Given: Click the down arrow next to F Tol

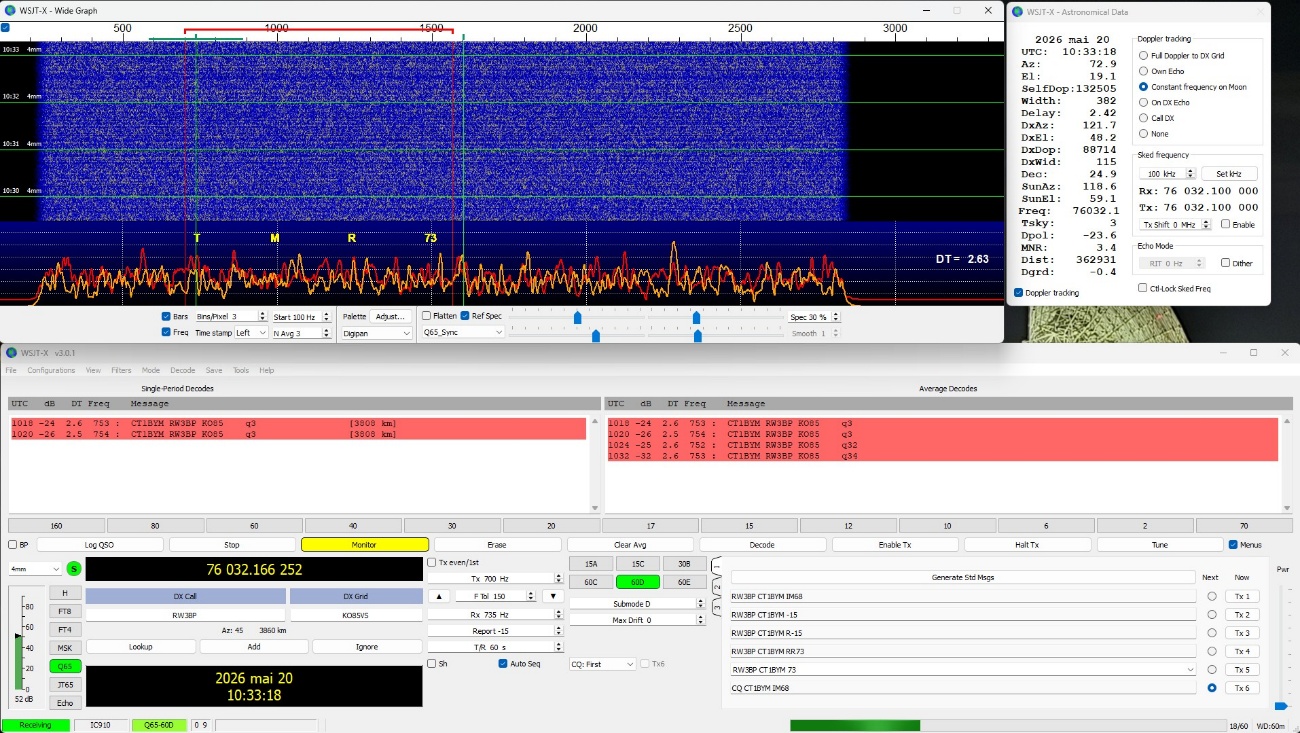Looking at the screenshot, I should tap(552, 596).
